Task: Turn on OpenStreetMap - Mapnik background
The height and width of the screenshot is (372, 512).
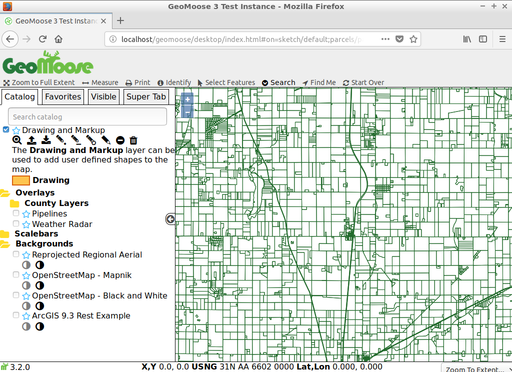Action: click(16, 274)
